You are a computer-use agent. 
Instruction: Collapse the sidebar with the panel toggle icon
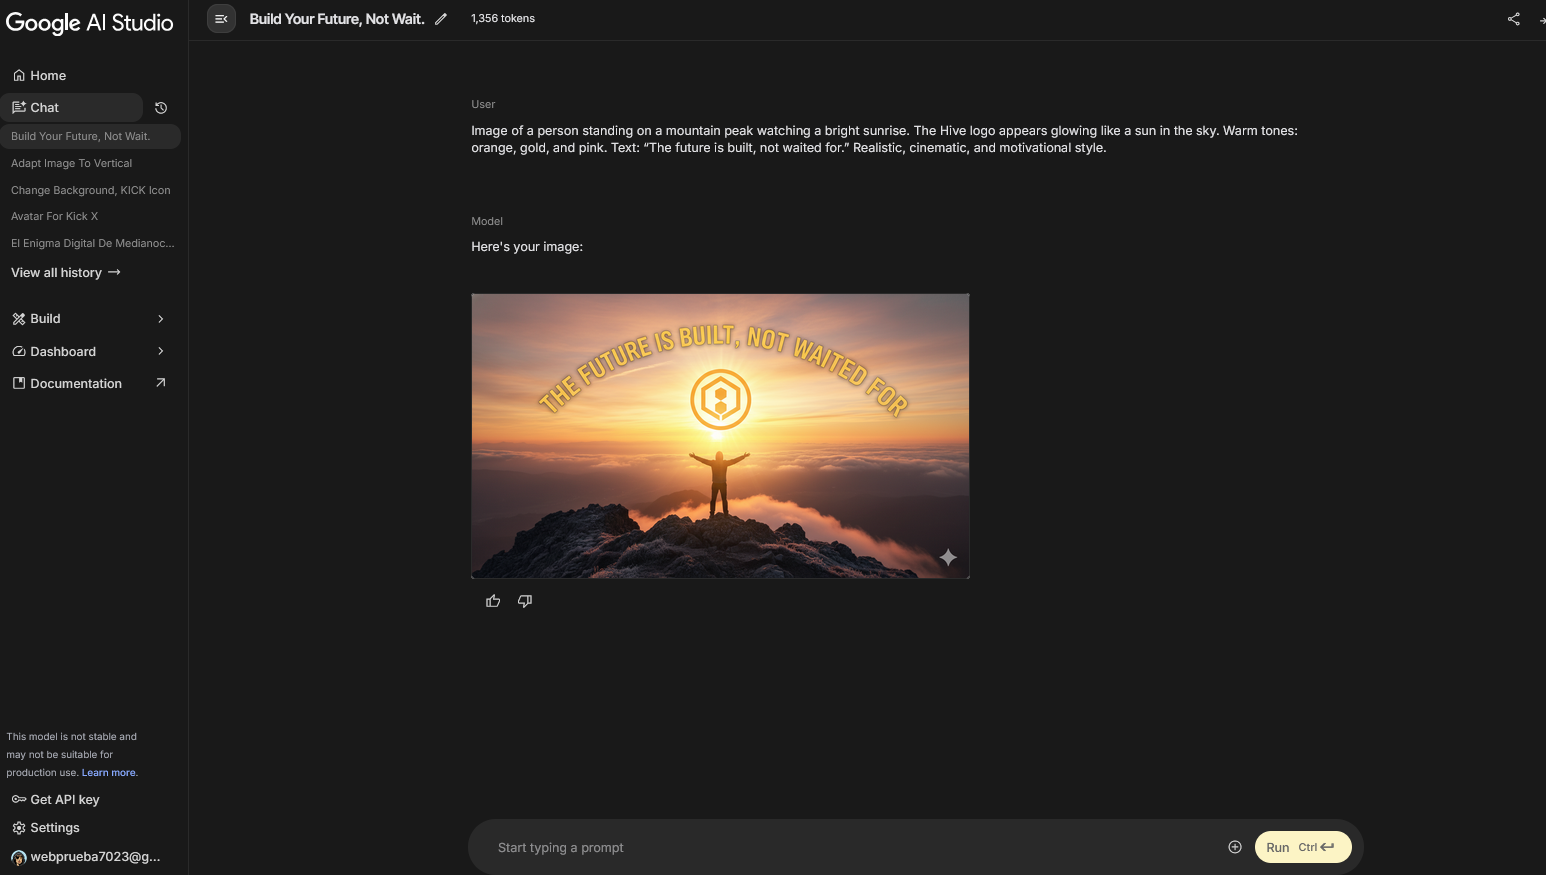(x=221, y=19)
